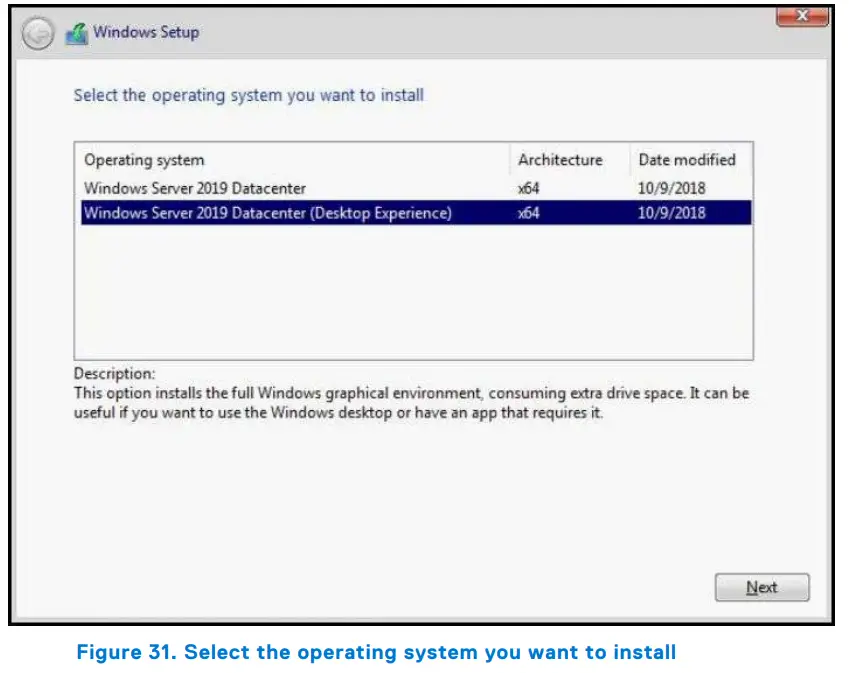849x673 pixels.
Task: Sort by the Architecture column header
Action: tap(560, 160)
